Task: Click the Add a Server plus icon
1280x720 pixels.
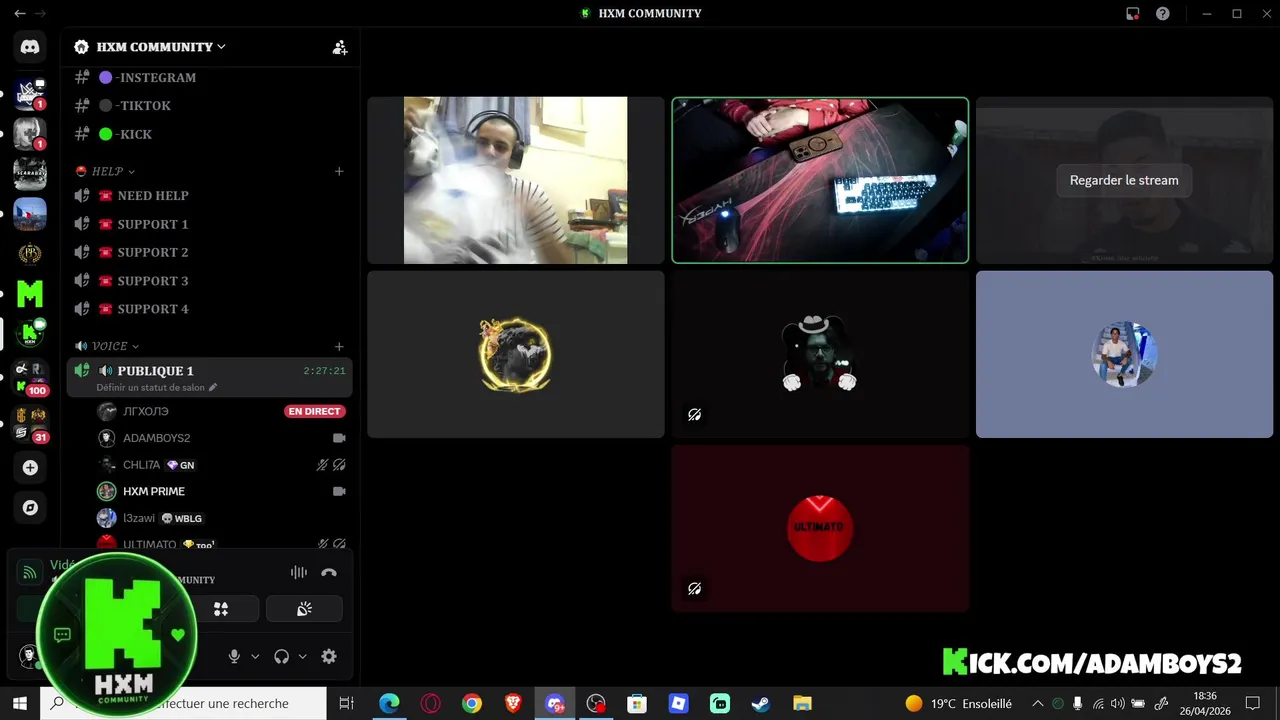Action: (x=30, y=467)
